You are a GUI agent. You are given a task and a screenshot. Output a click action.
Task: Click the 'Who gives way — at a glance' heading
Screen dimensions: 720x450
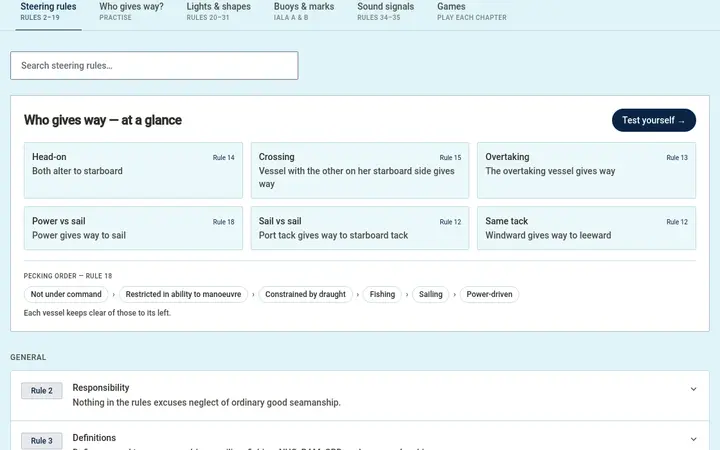tap(103, 120)
